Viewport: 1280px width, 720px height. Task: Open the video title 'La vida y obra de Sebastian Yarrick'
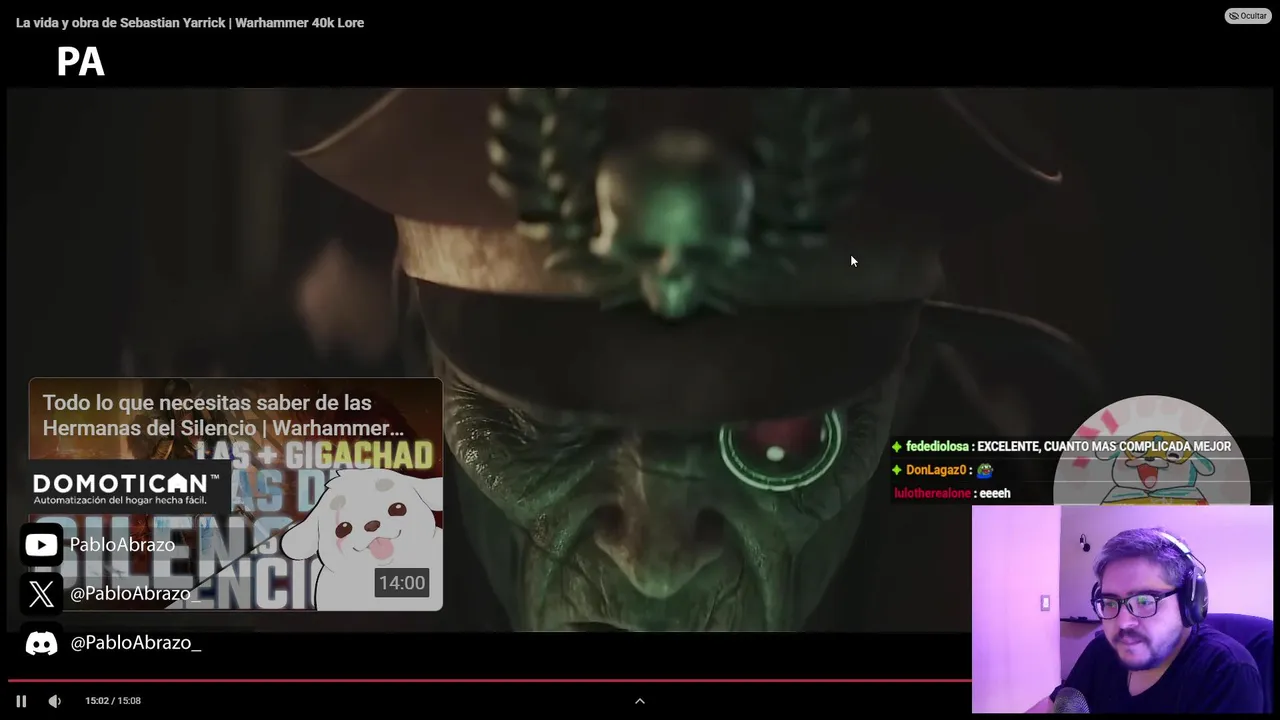point(190,23)
